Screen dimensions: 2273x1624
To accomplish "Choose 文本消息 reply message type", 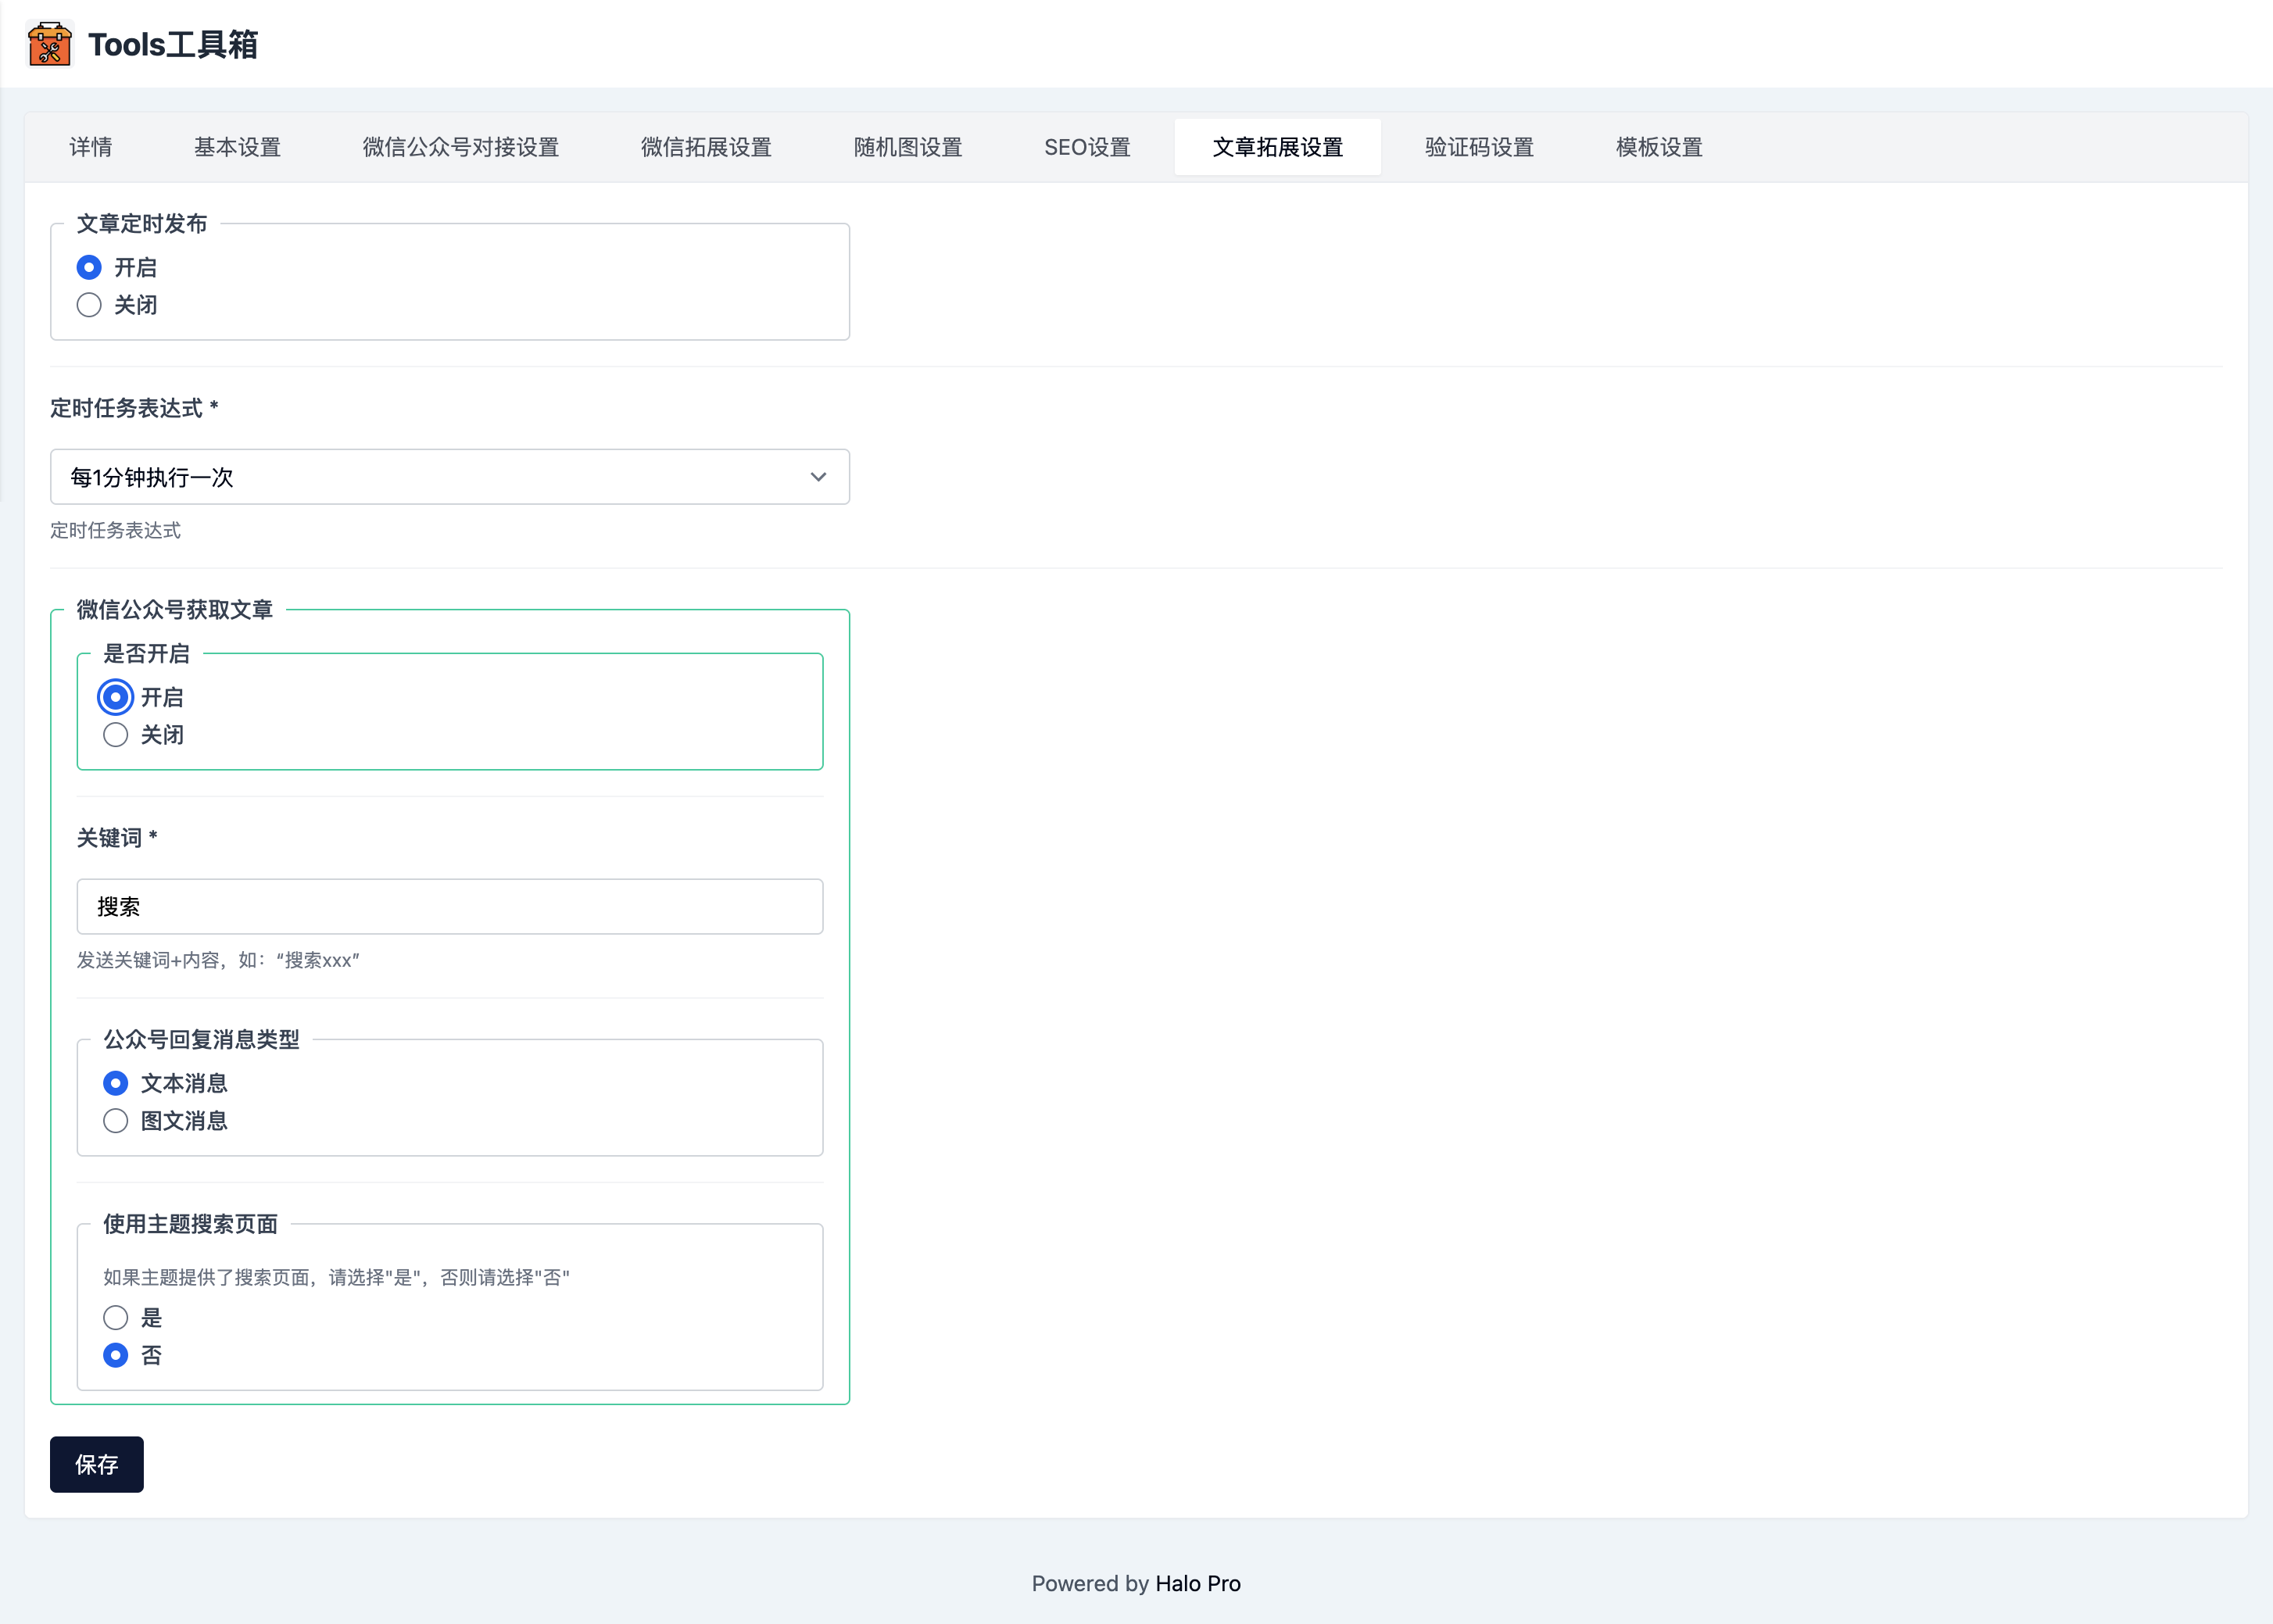I will pos(116,1083).
